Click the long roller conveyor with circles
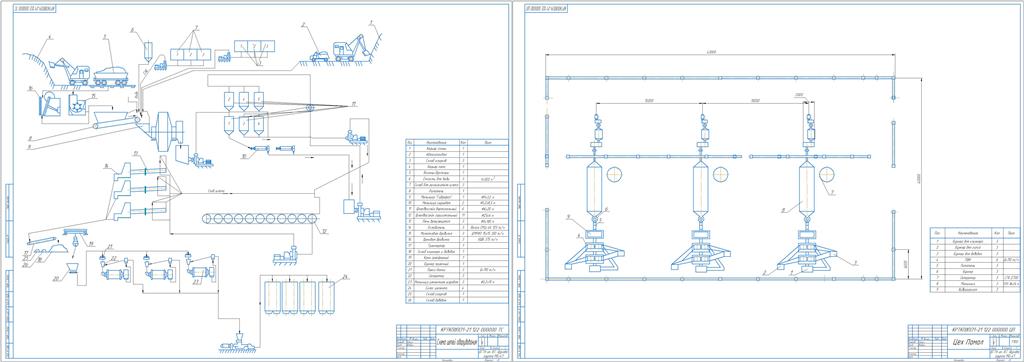The height and width of the screenshot is (362, 1024). [260, 220]
